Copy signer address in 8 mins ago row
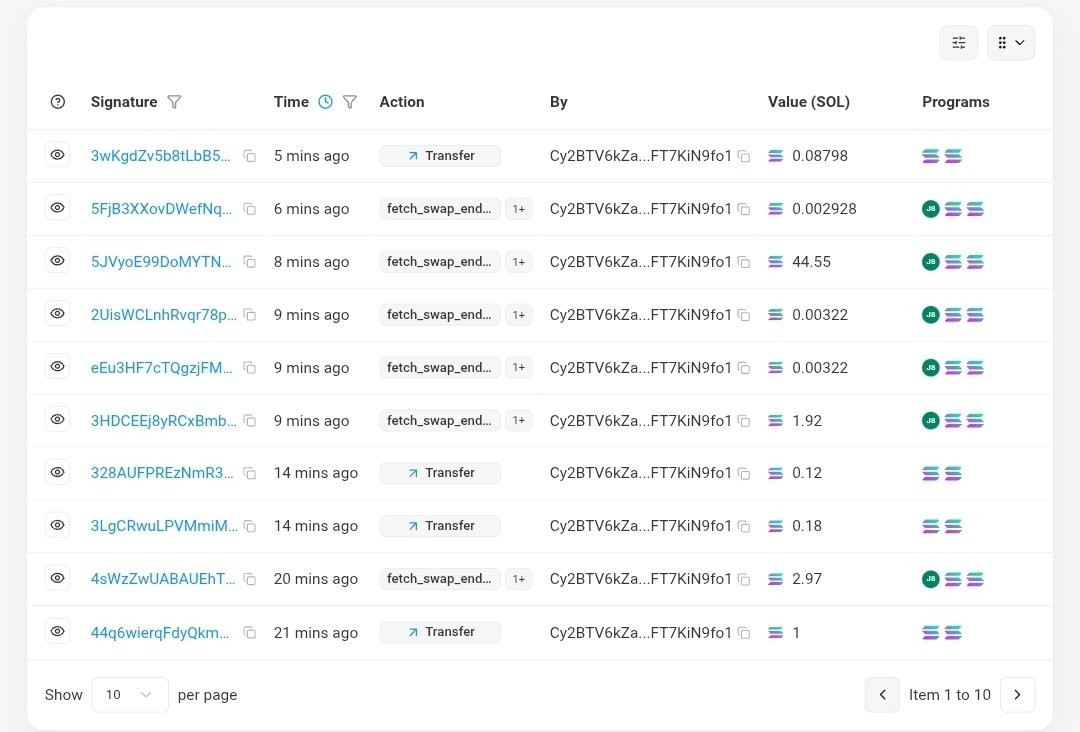The height and width of the screenshot is (732, 1080). tap(744, 262)
